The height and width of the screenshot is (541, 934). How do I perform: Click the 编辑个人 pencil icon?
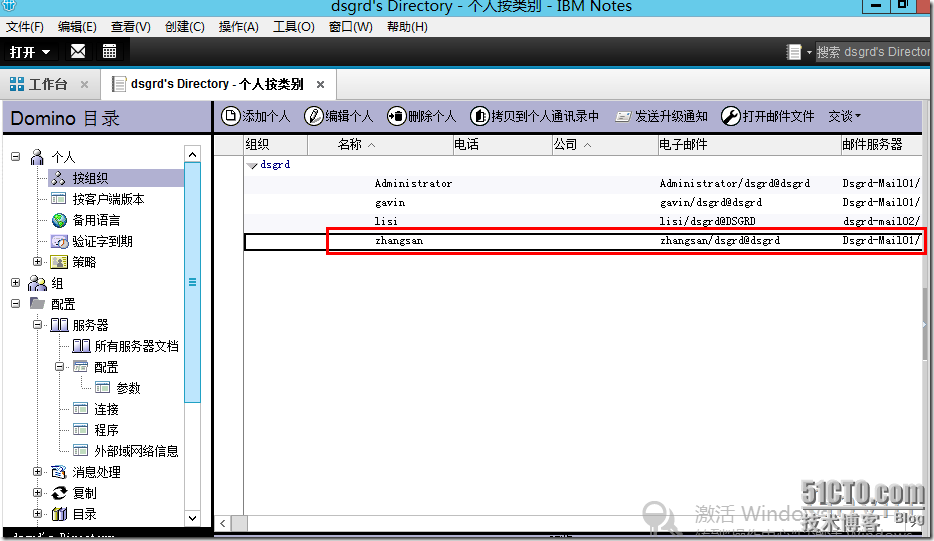pyautogui.click(x=313, y=116)
